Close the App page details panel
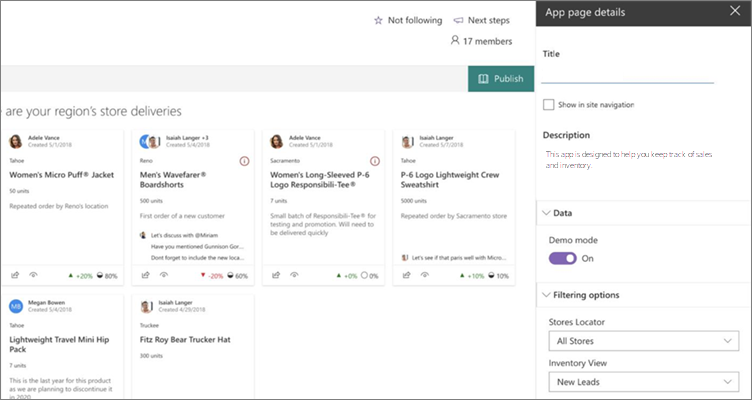 coord(735,11)
